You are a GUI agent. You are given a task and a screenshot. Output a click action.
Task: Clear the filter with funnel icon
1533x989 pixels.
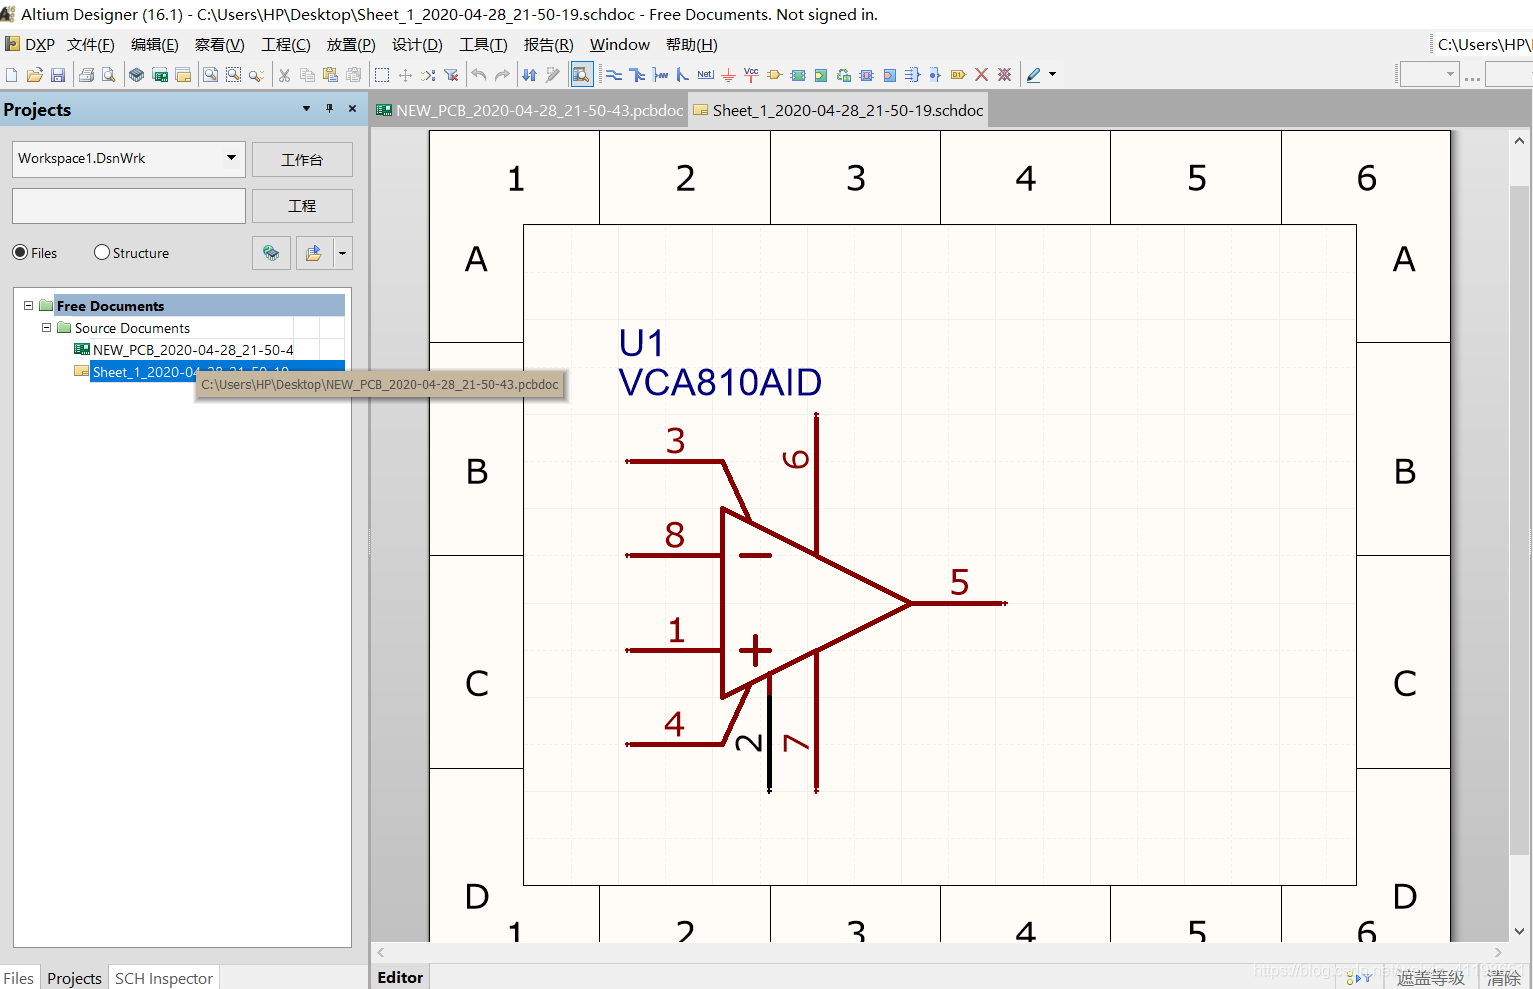point(451,75)
